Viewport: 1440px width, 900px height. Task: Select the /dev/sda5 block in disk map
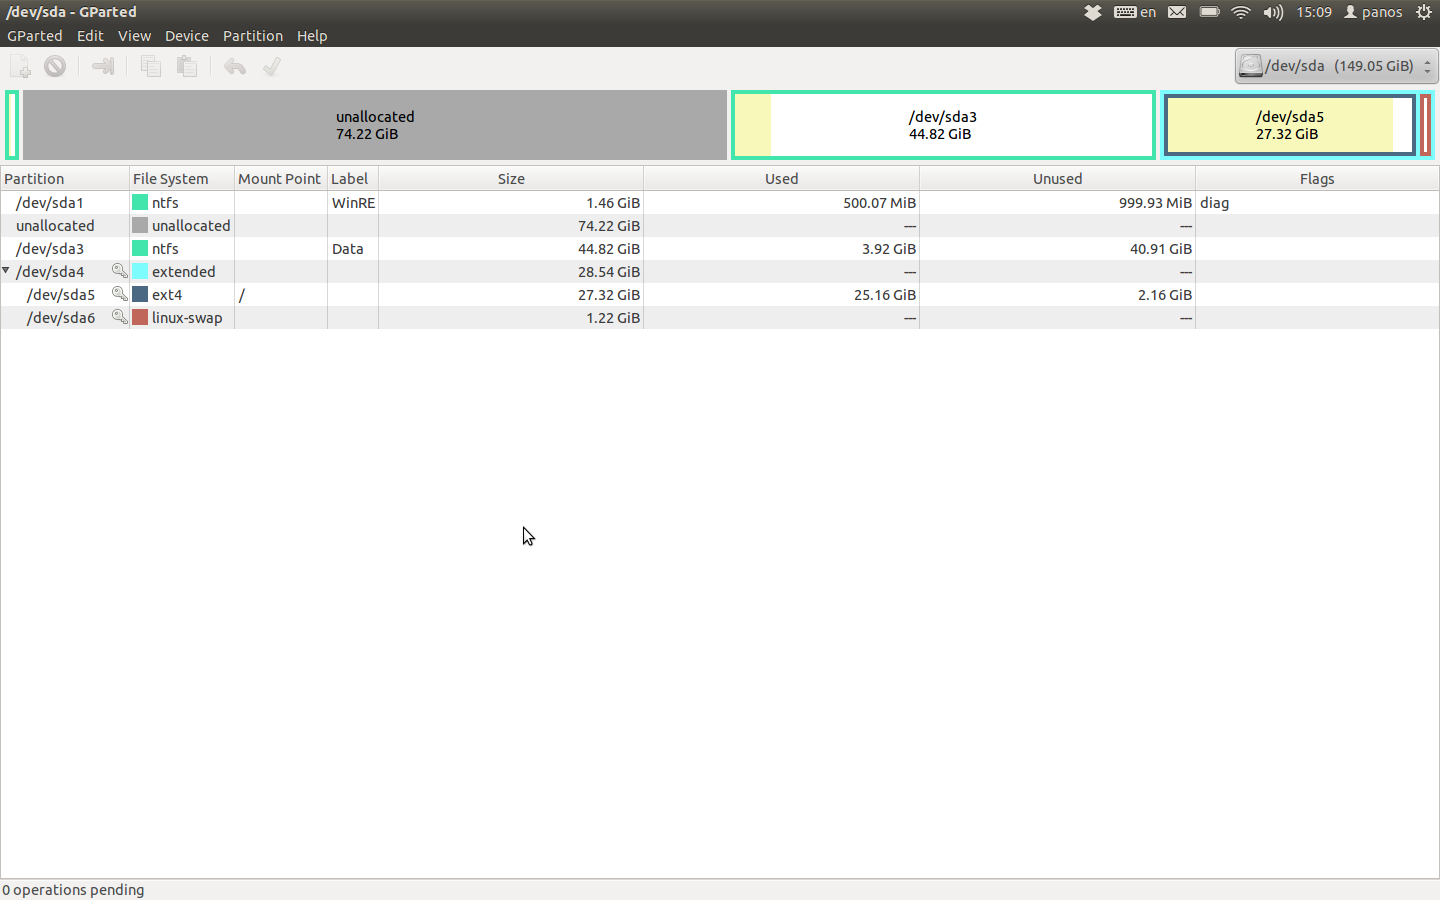pos(1290,125)
